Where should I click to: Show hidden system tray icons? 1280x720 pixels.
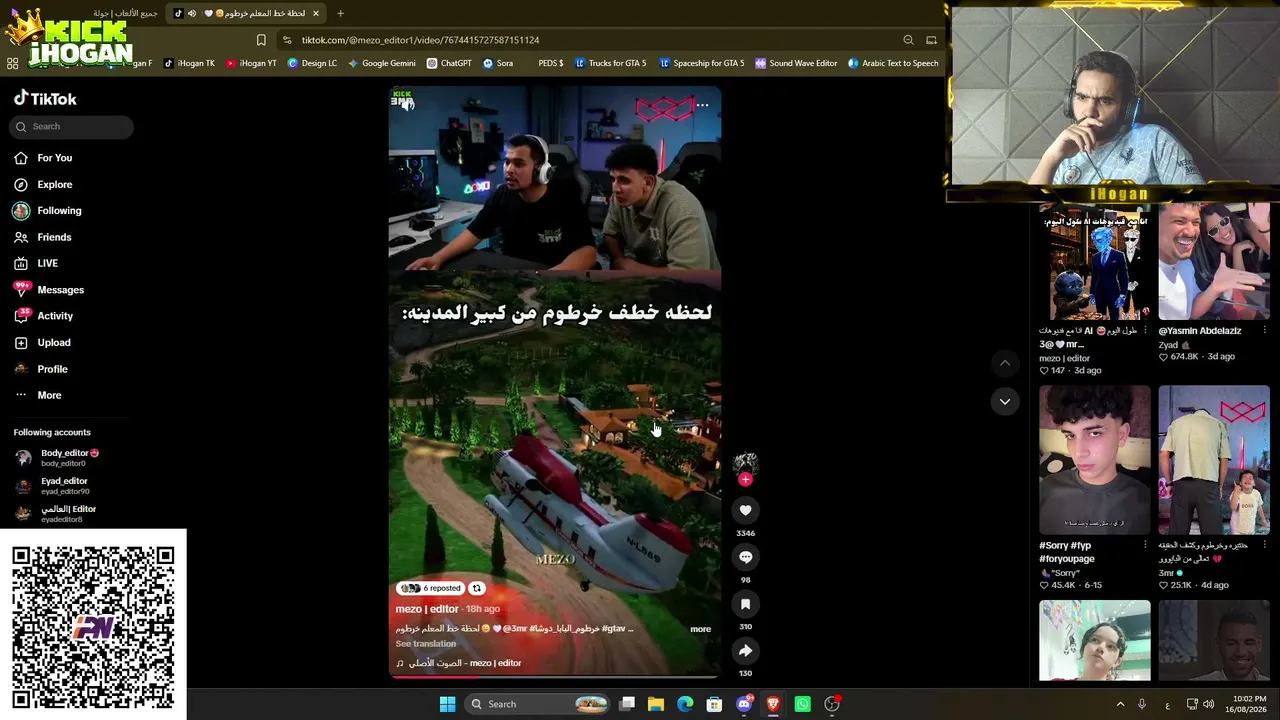(1120, 704)
